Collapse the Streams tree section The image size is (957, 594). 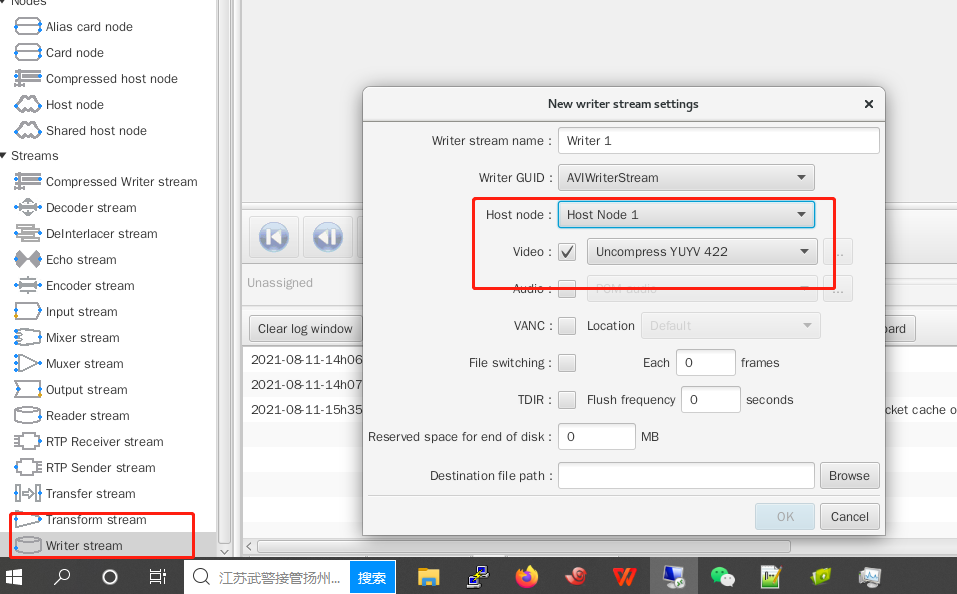coord(4,156)
